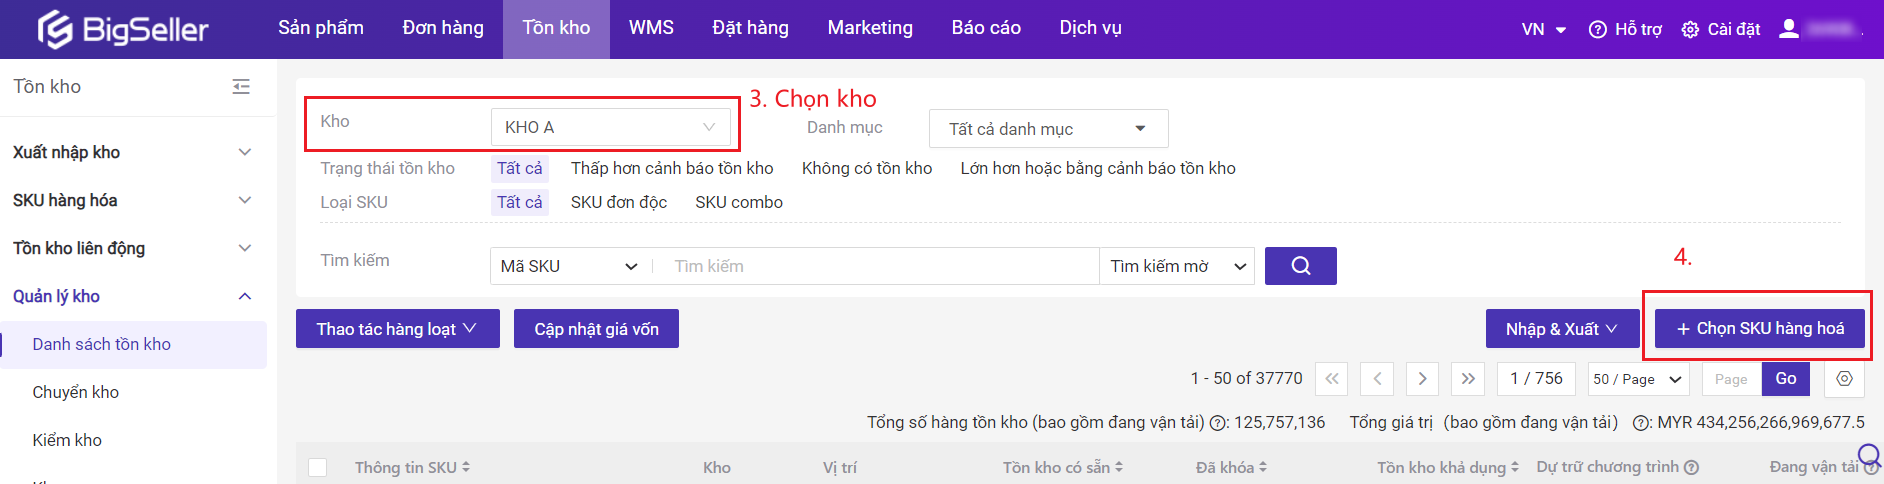Select Tất cả for Loại SKU
Screen dimensions: 1884x484
[520, 202]
